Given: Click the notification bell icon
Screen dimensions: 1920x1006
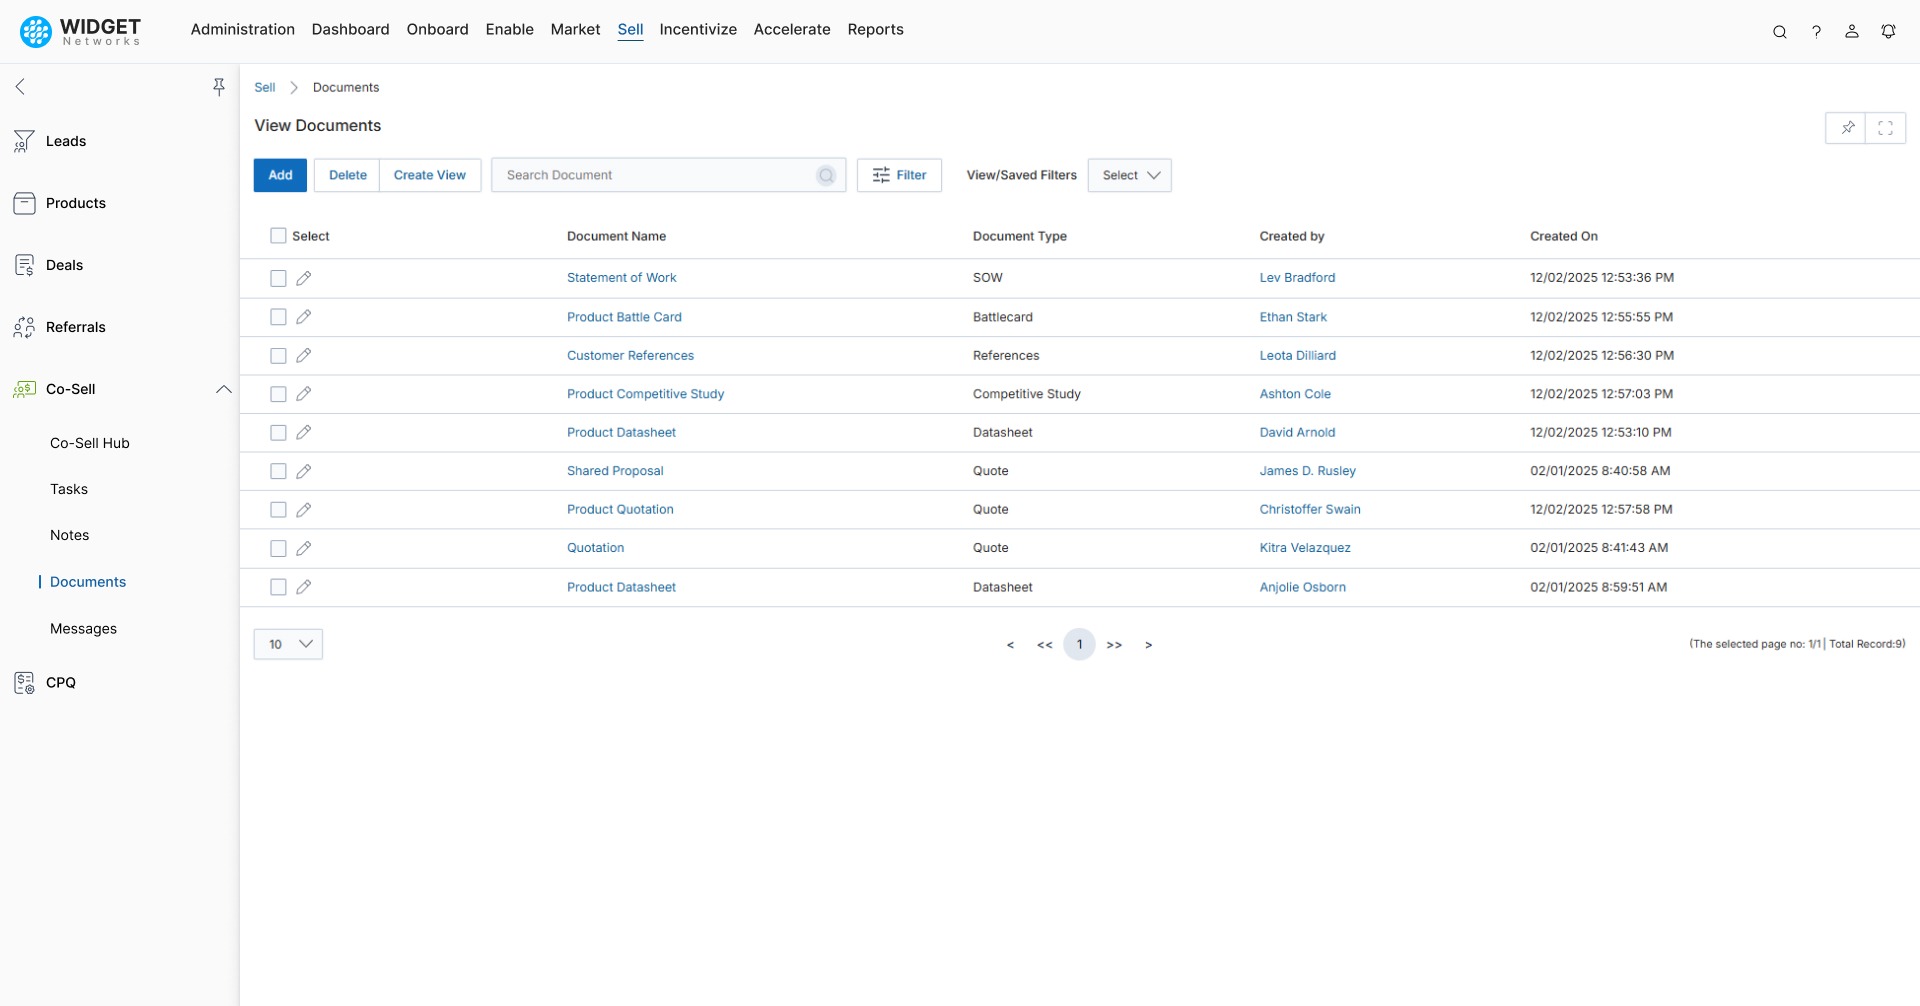Looking at the screenshot, I should (1888, 31).
